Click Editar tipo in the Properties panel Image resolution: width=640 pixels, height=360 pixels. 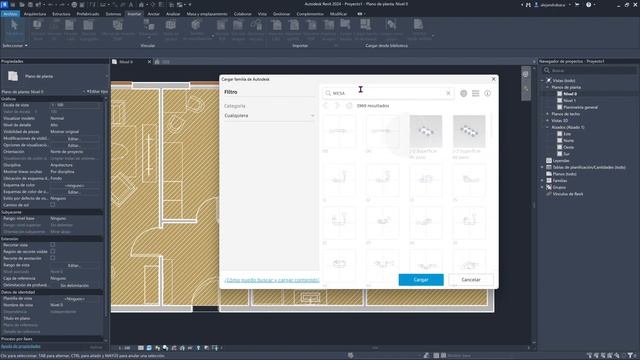[x=98, y=92]
